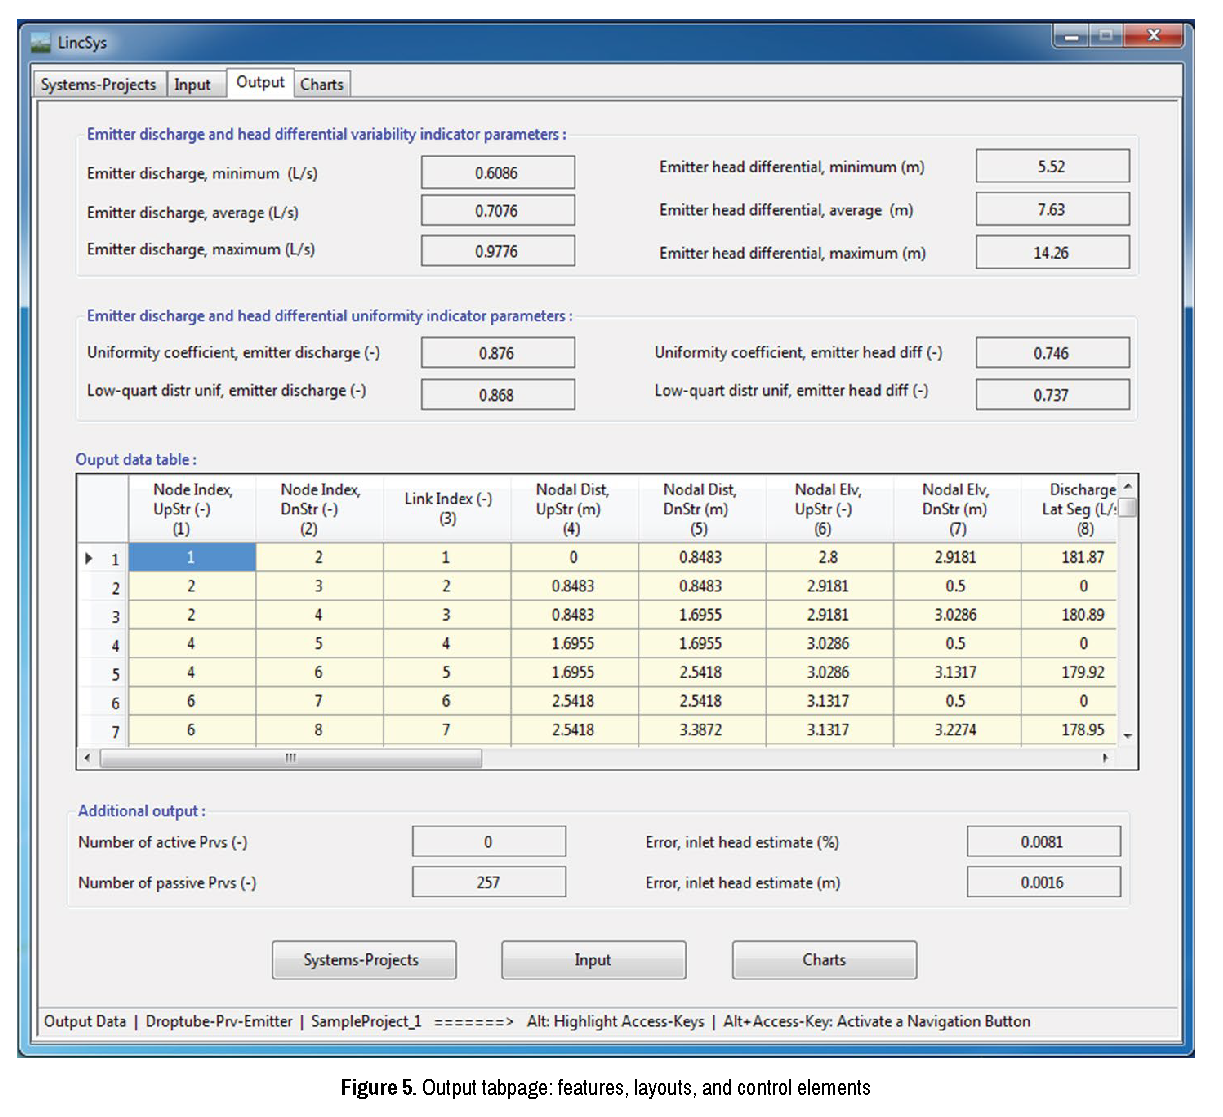This screenshot has height=1117, width=1223.
Task: Select the Number of passive Prvs field
Action: (x=488, y=882)
